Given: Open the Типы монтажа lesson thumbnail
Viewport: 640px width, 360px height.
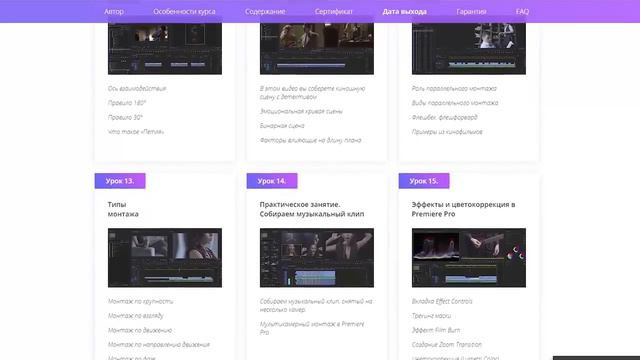Looking at the screenshot, I should coord(165,258).
